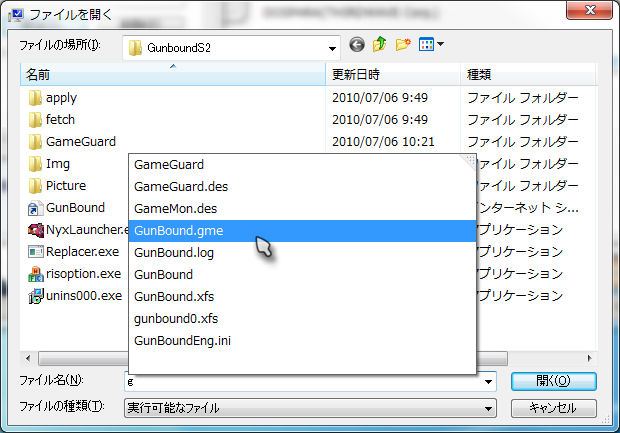Viewport: 620px width, 433px height.
Task: Click apply folder date 2010/07/06 9:49
Action: [x=380, y=98]
